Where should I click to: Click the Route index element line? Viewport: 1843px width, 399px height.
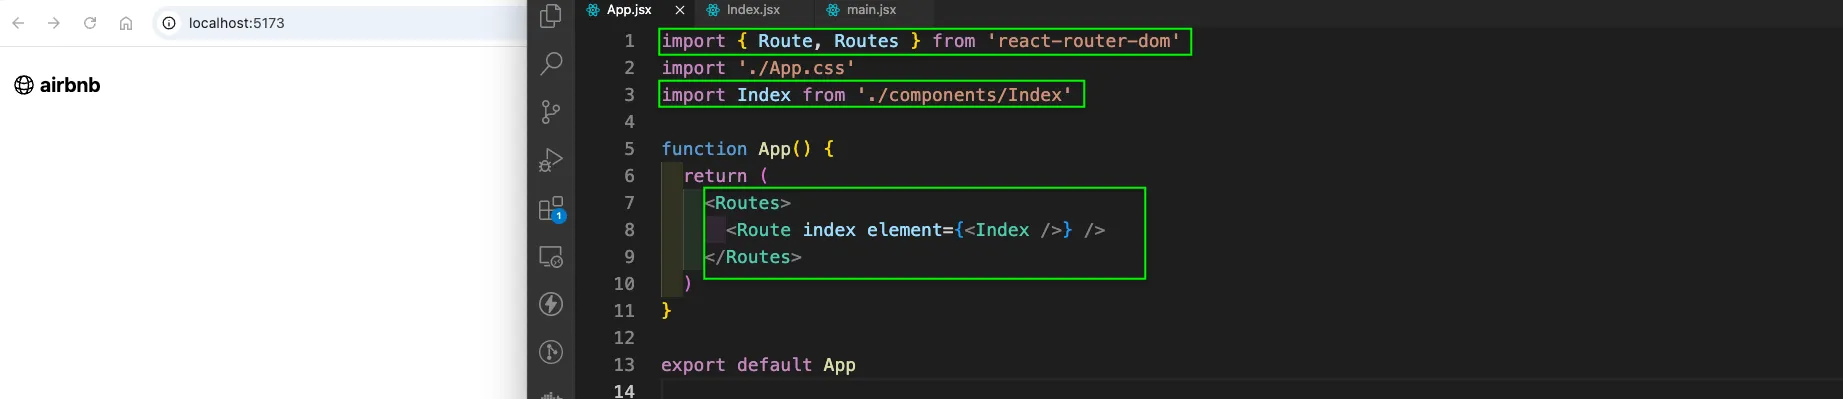coord(915,230)
